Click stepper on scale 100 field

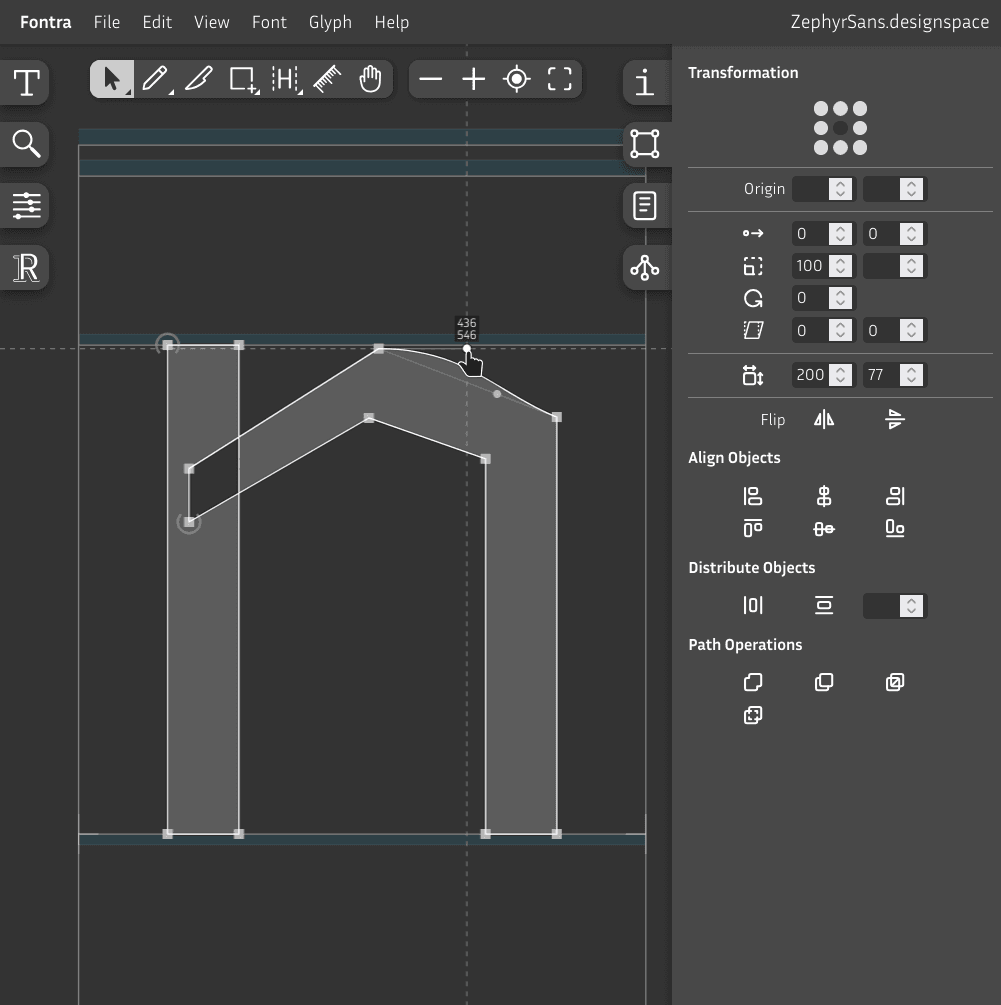click(x=841, y=266)
